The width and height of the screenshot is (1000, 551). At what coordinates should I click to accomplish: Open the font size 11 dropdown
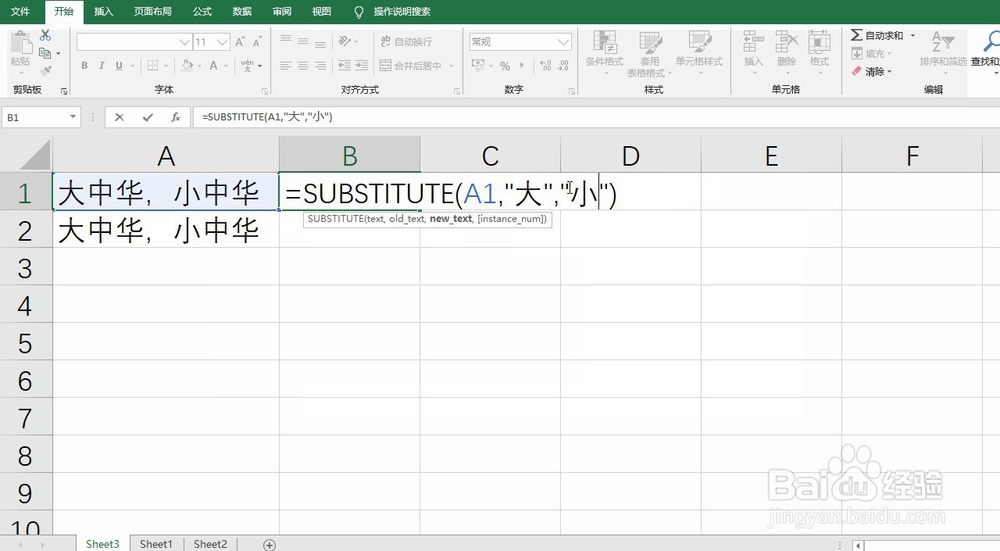(222, 42)
